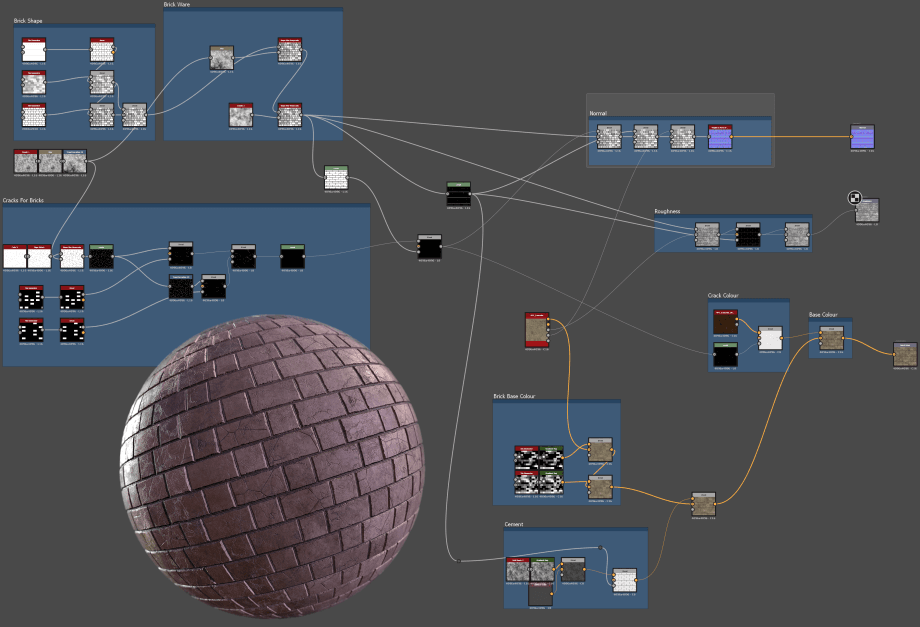Select the dark brown node in Crack Colour frame
920x627 pixels.
point(726,322)
